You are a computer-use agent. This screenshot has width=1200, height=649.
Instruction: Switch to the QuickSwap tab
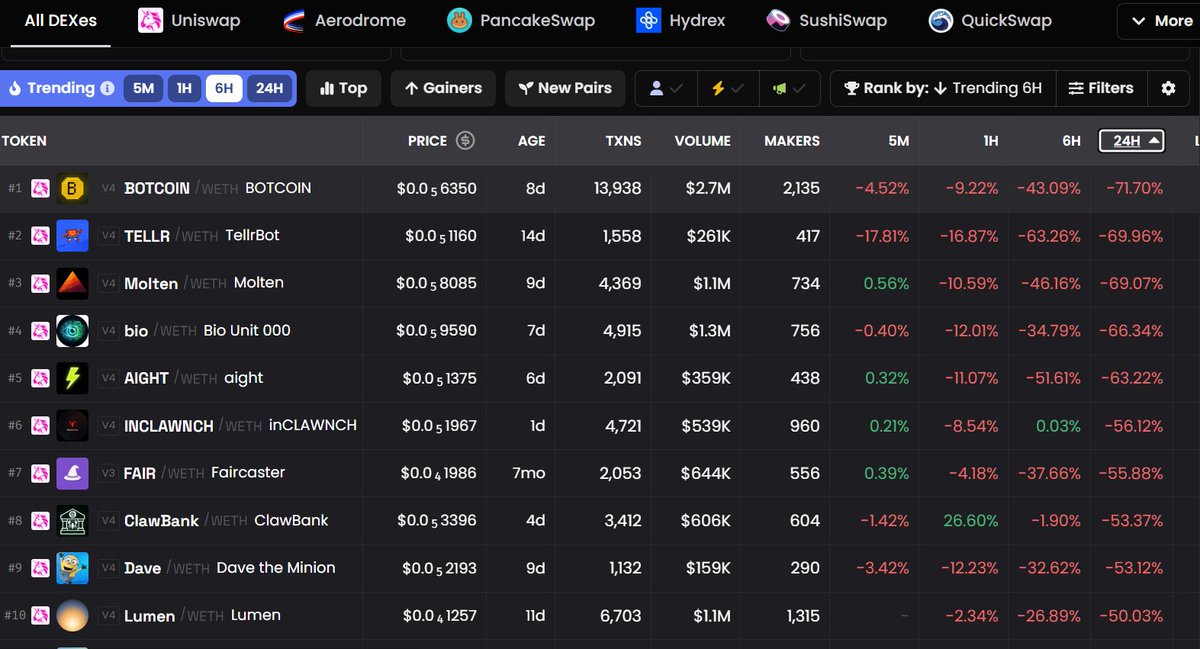(x=990, y=20)
